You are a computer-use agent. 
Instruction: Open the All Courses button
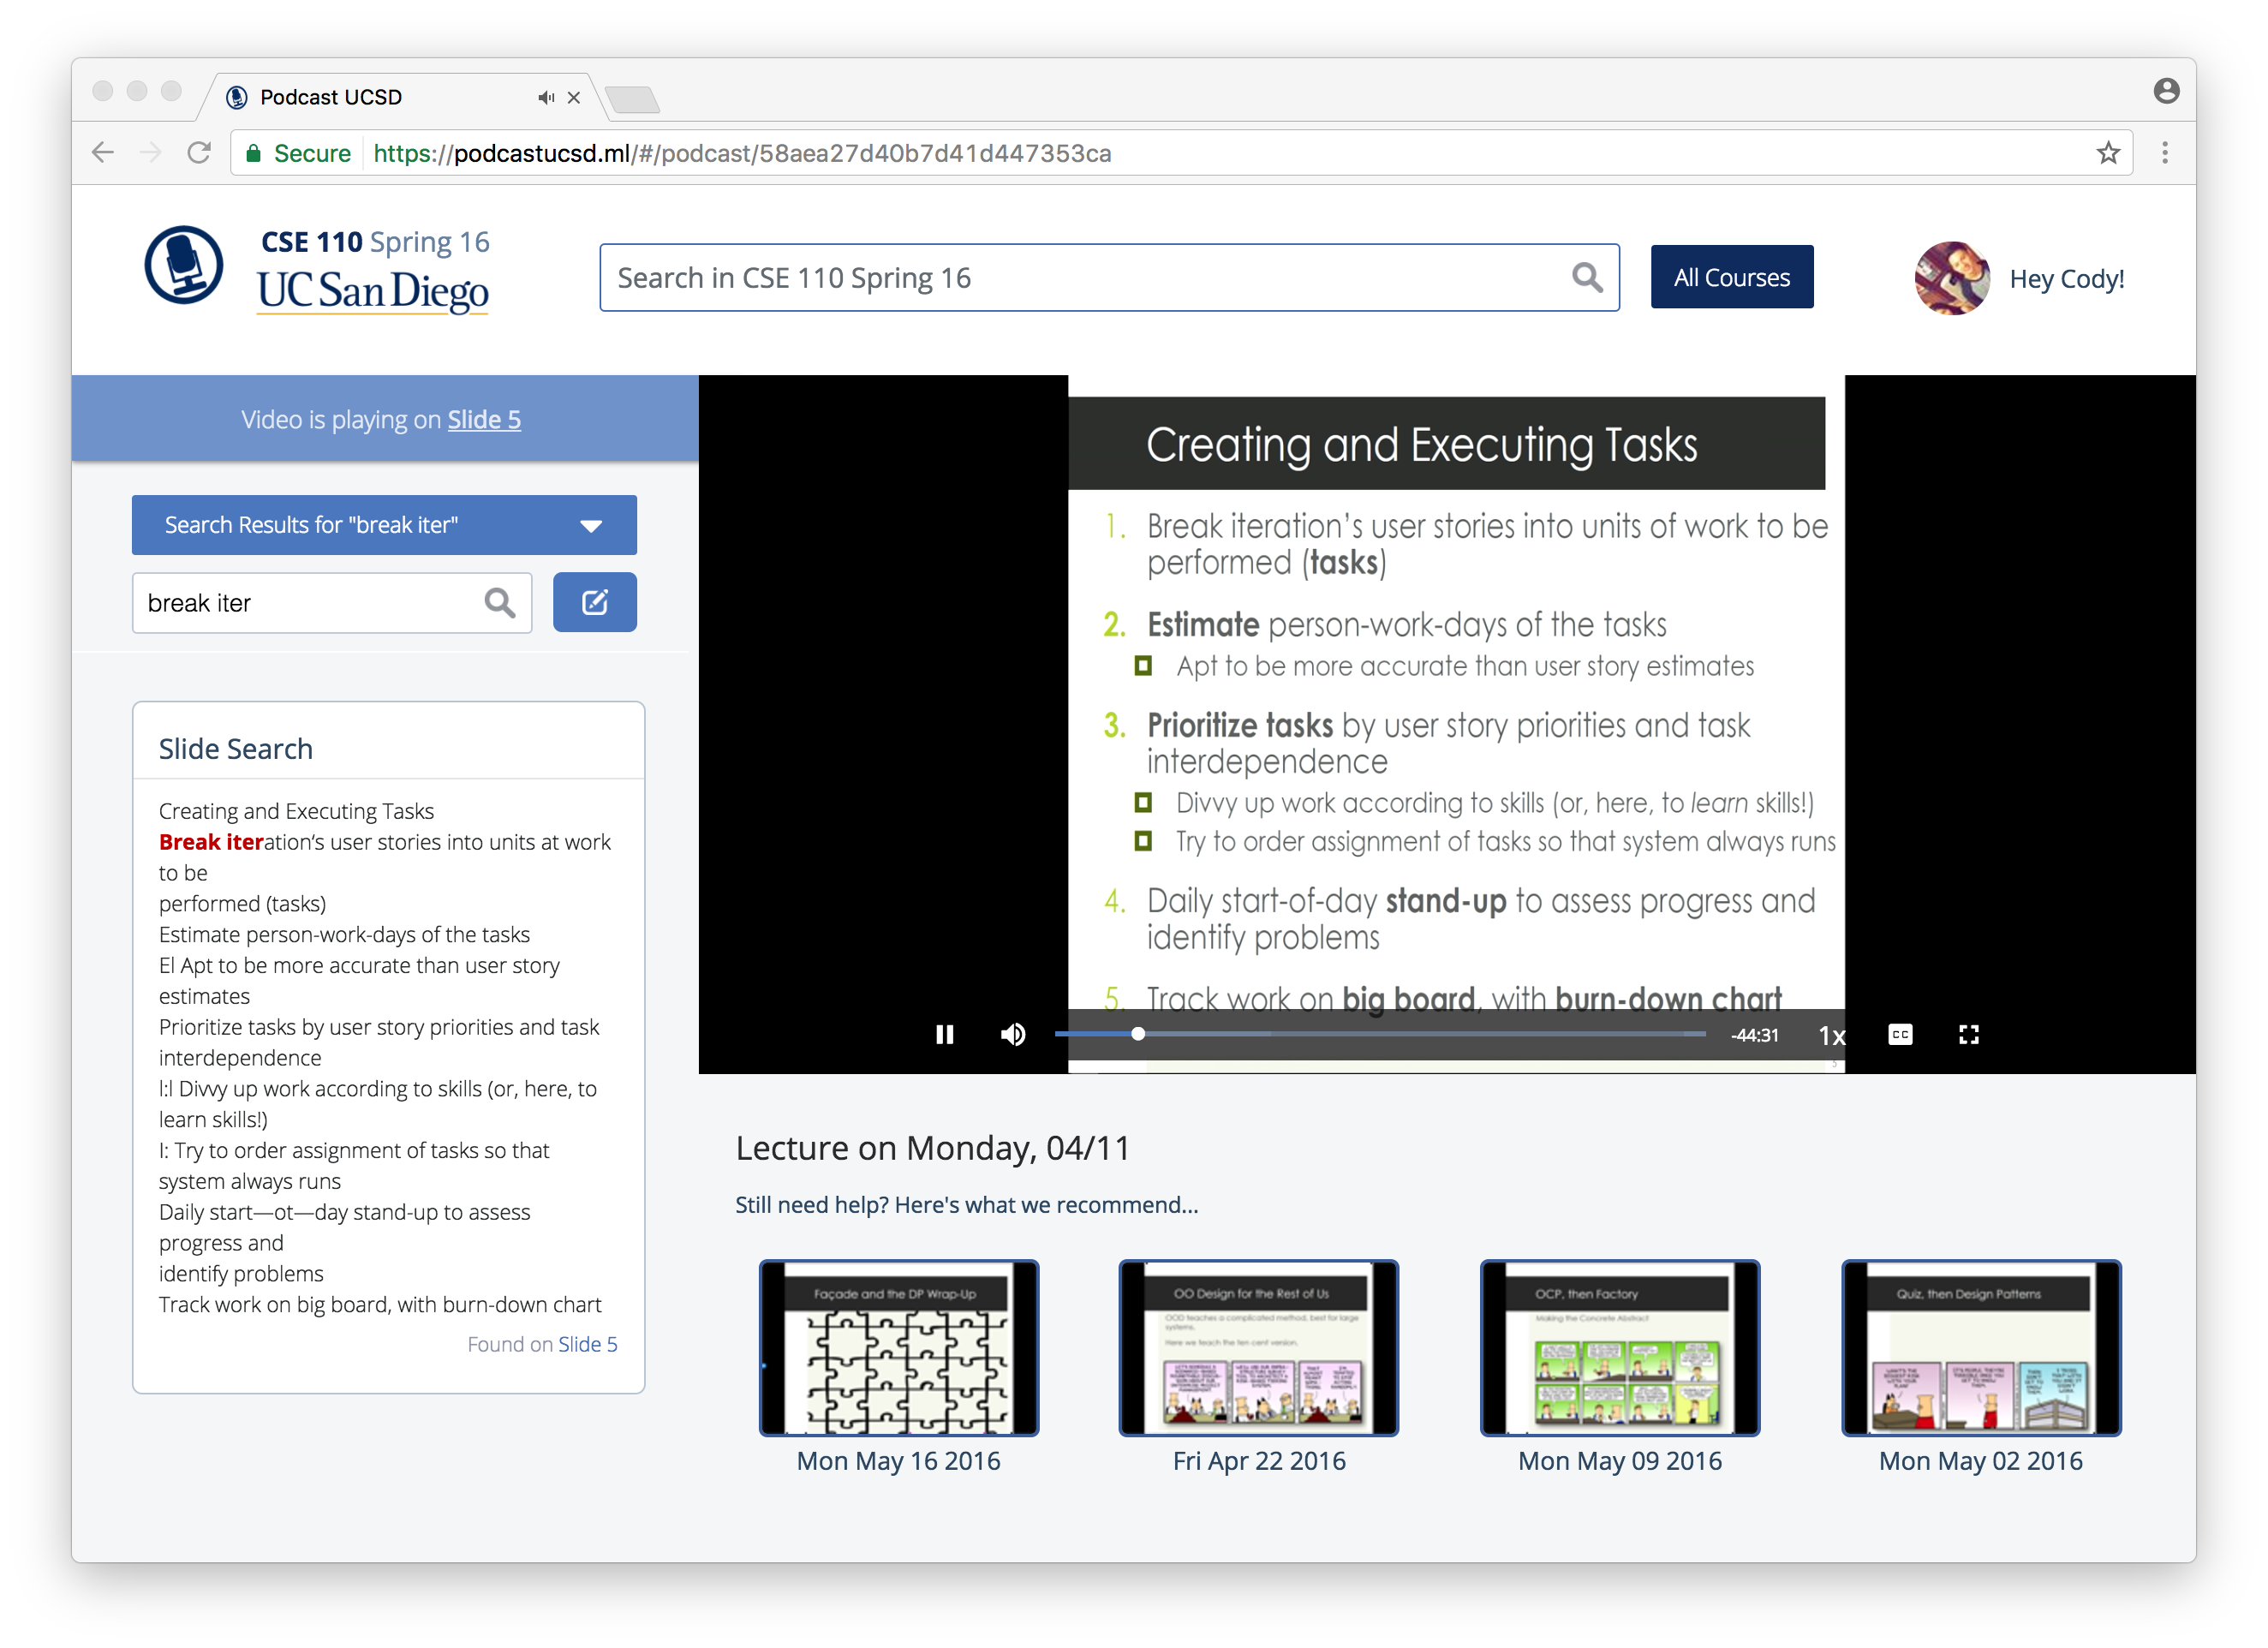click(x=1731, y=277)
